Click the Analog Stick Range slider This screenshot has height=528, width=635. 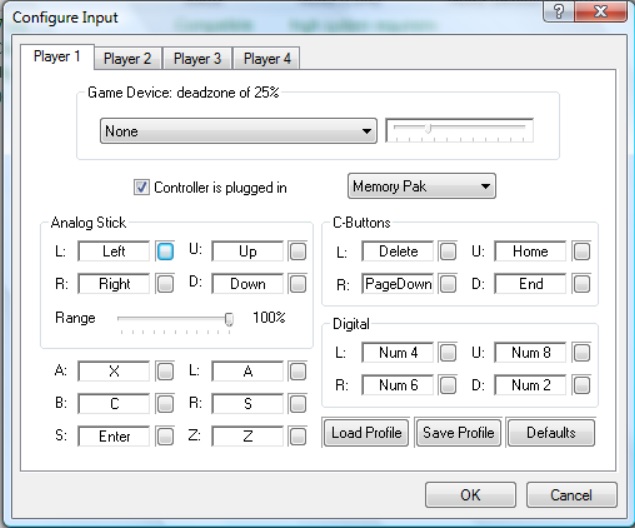[175, 319]
